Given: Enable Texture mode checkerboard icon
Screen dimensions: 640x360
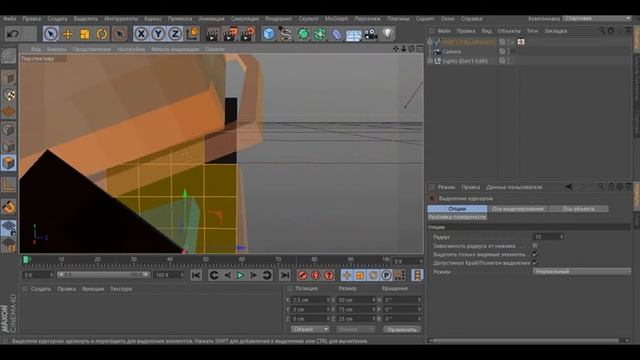Looking at the screenshot, I should [x=9, y=95].
